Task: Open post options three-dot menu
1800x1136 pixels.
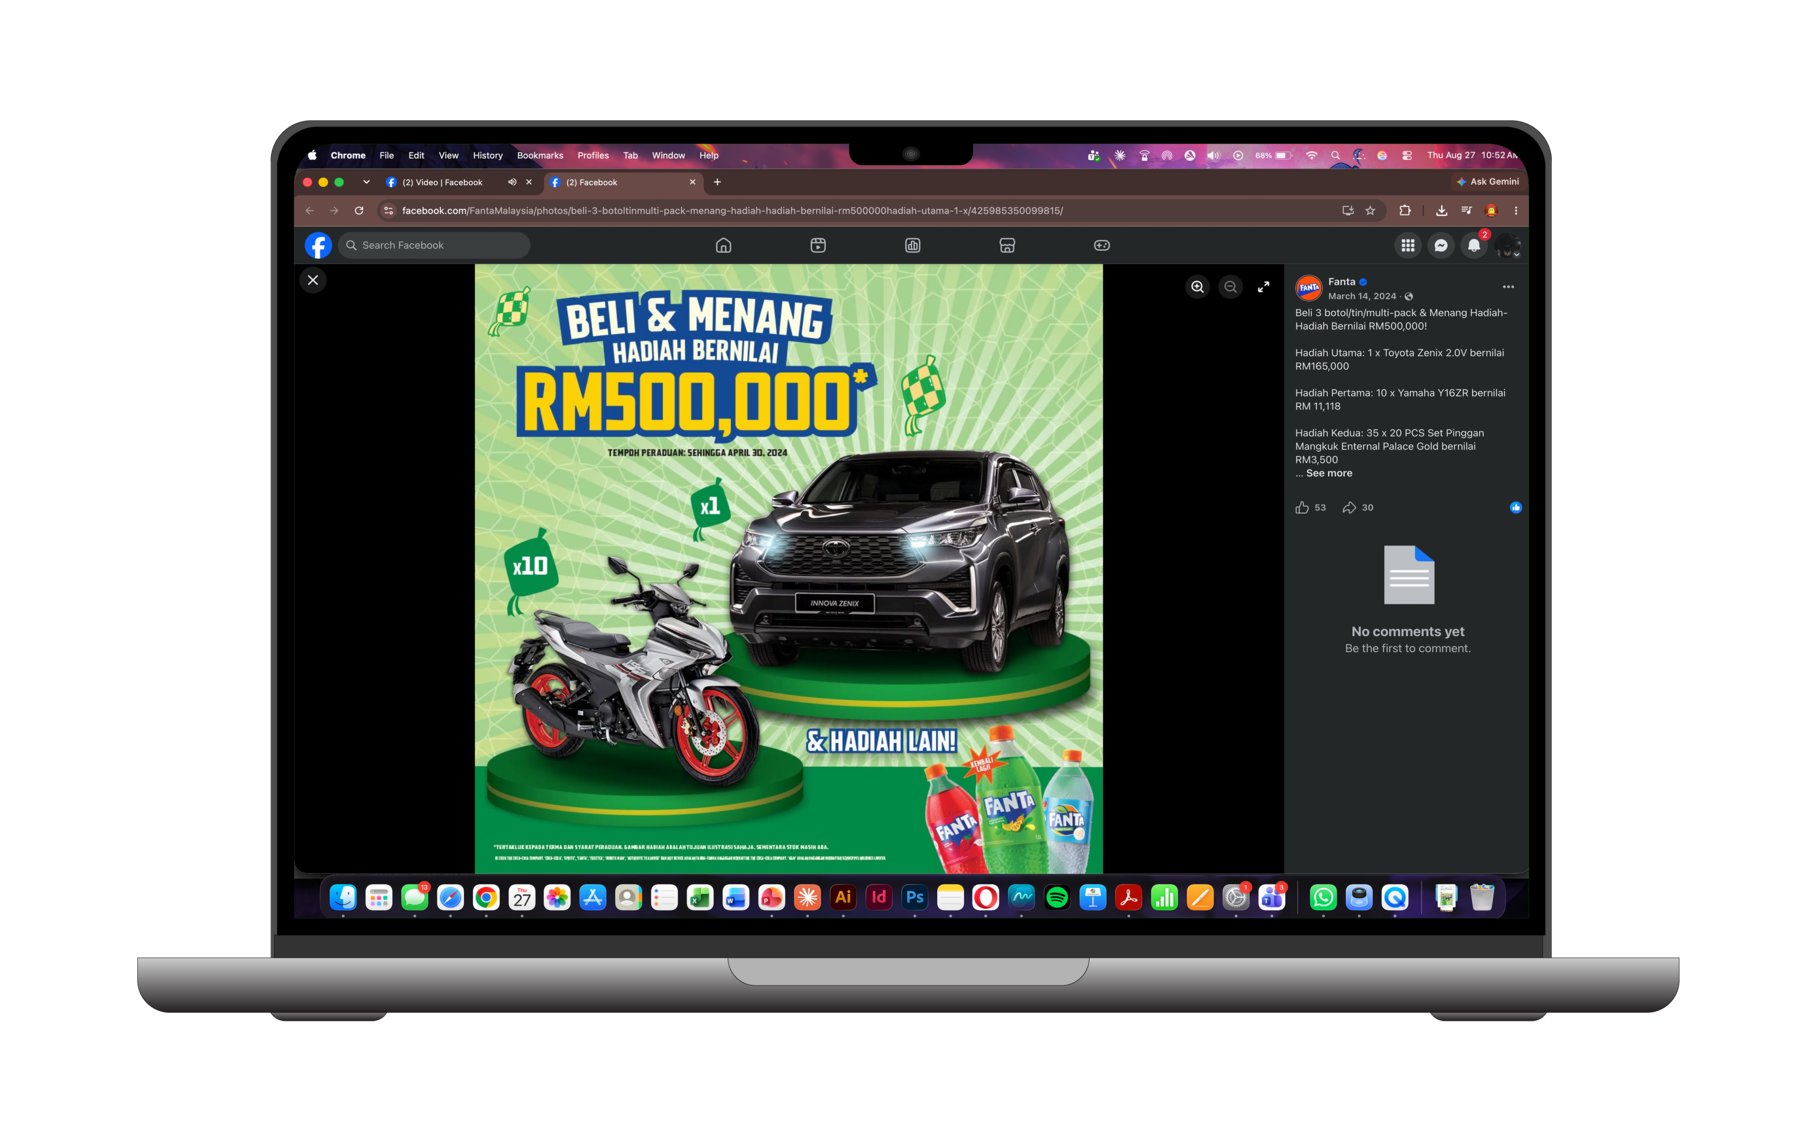Action: [1508, 287]
